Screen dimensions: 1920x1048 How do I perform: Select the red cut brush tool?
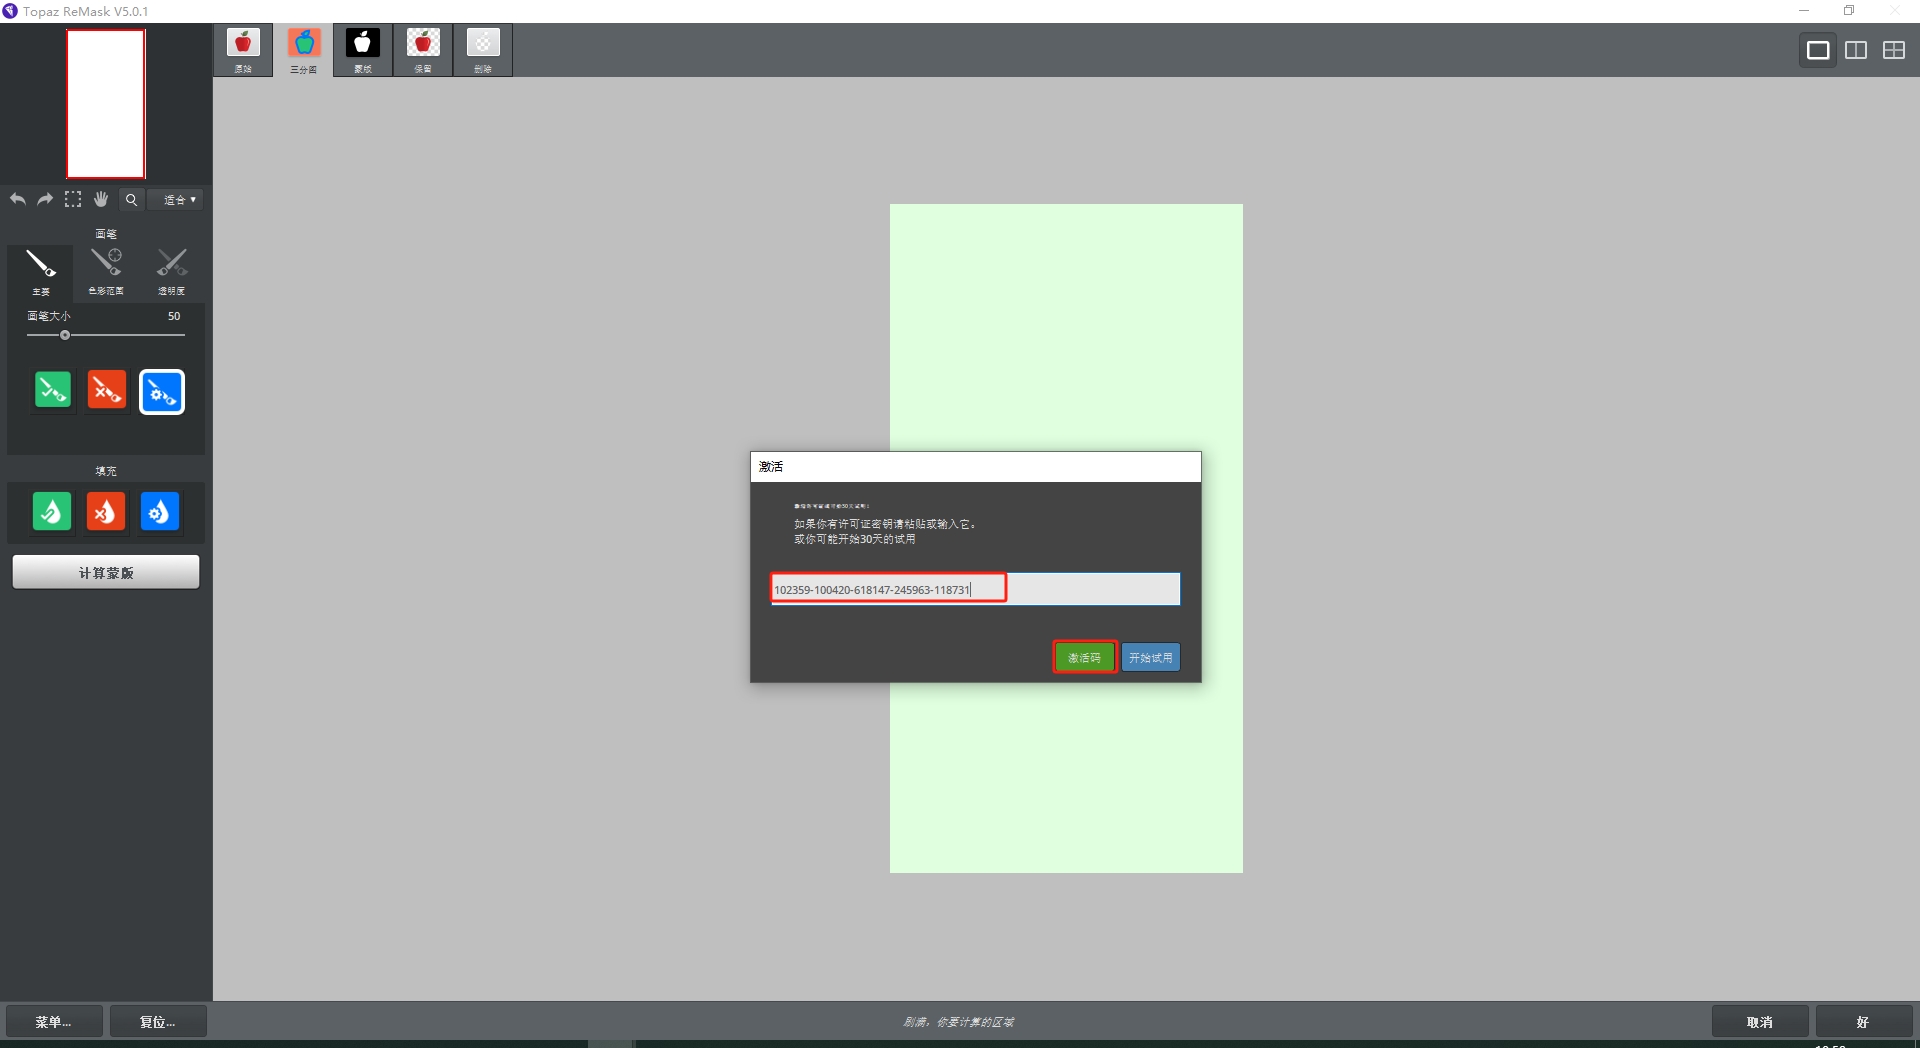(107, 390)
